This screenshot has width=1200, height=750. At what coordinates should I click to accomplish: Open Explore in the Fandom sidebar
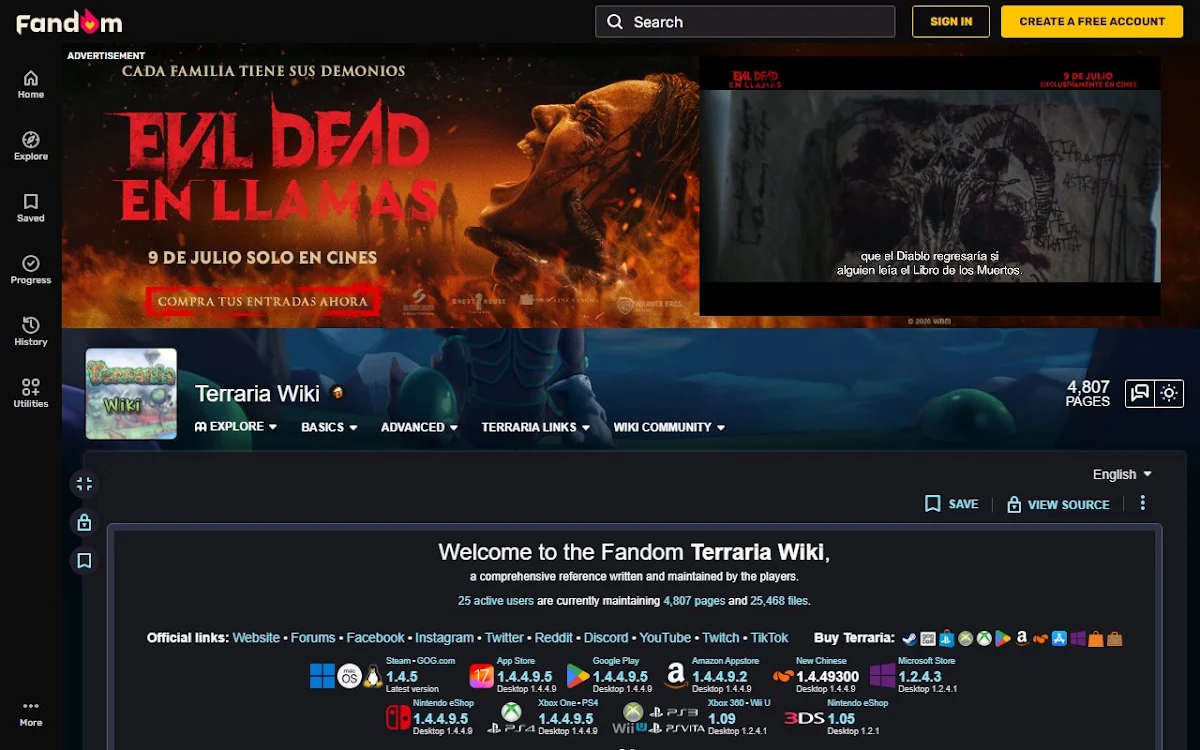coord(31,146)
